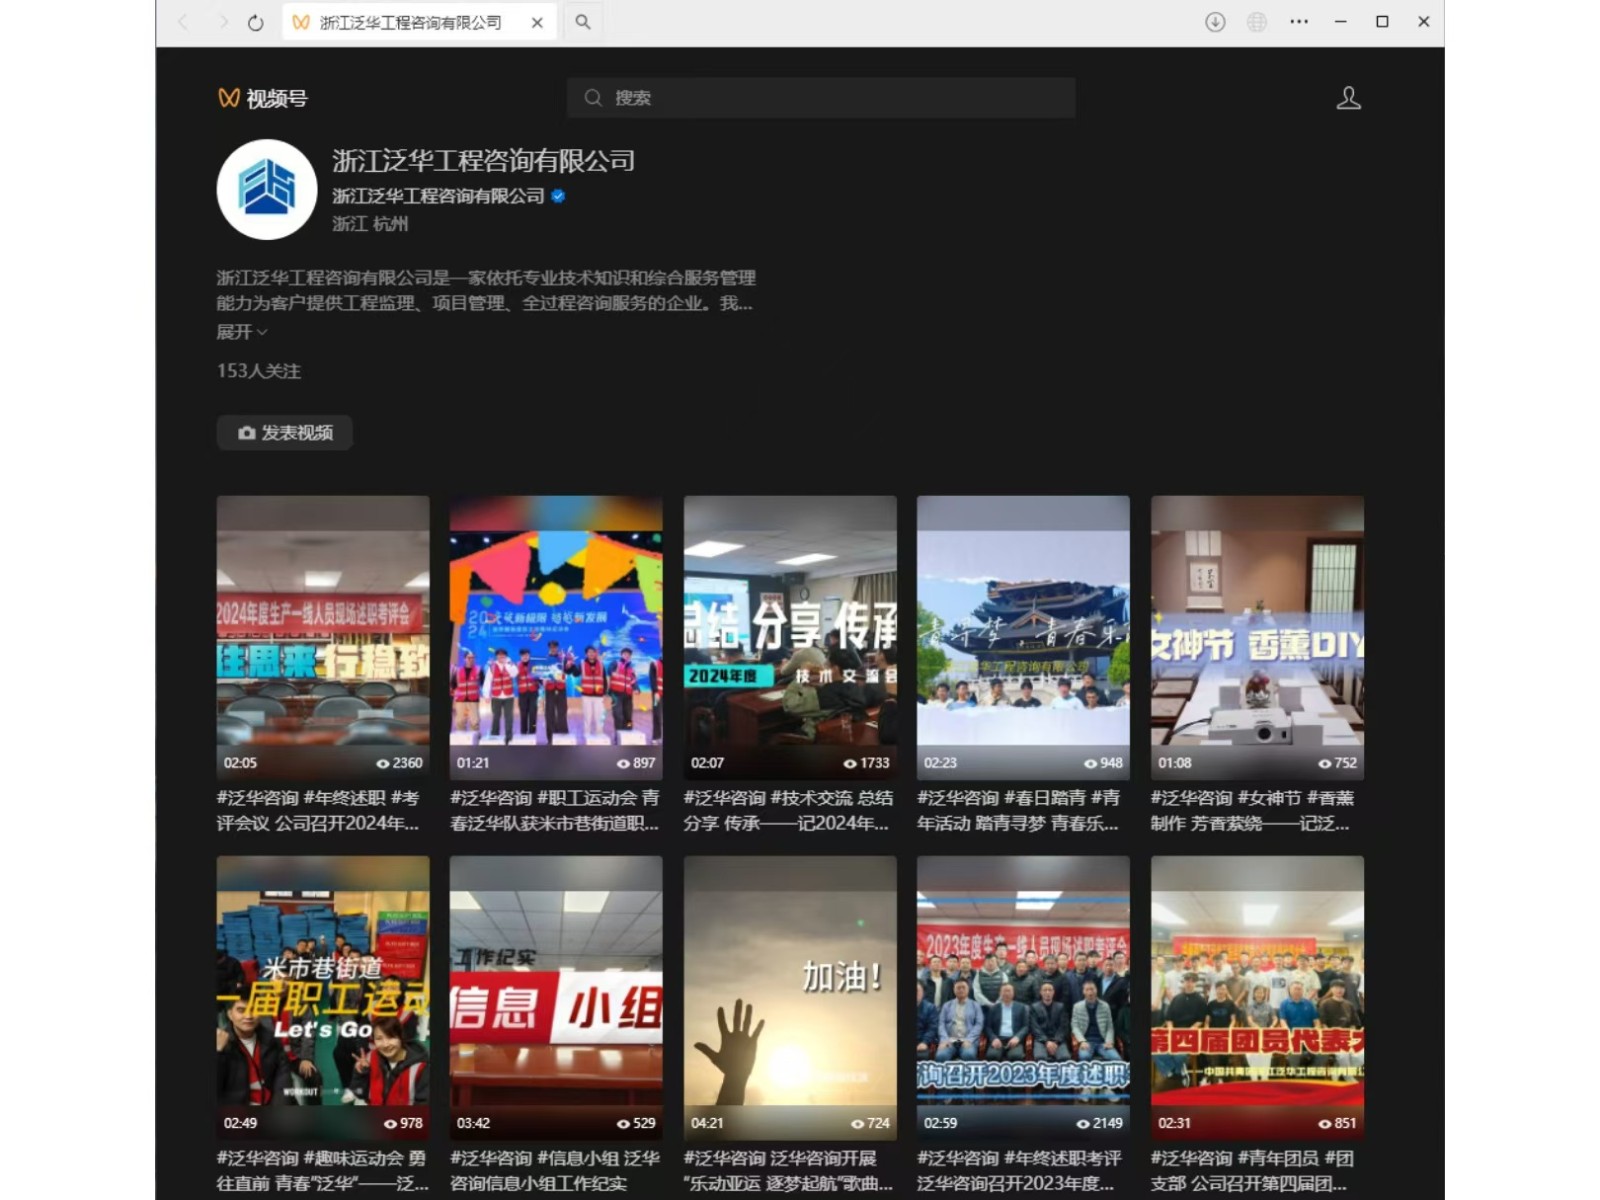Click the 视频号 logo
1600x1200 pixels.
tap(263, 98)
